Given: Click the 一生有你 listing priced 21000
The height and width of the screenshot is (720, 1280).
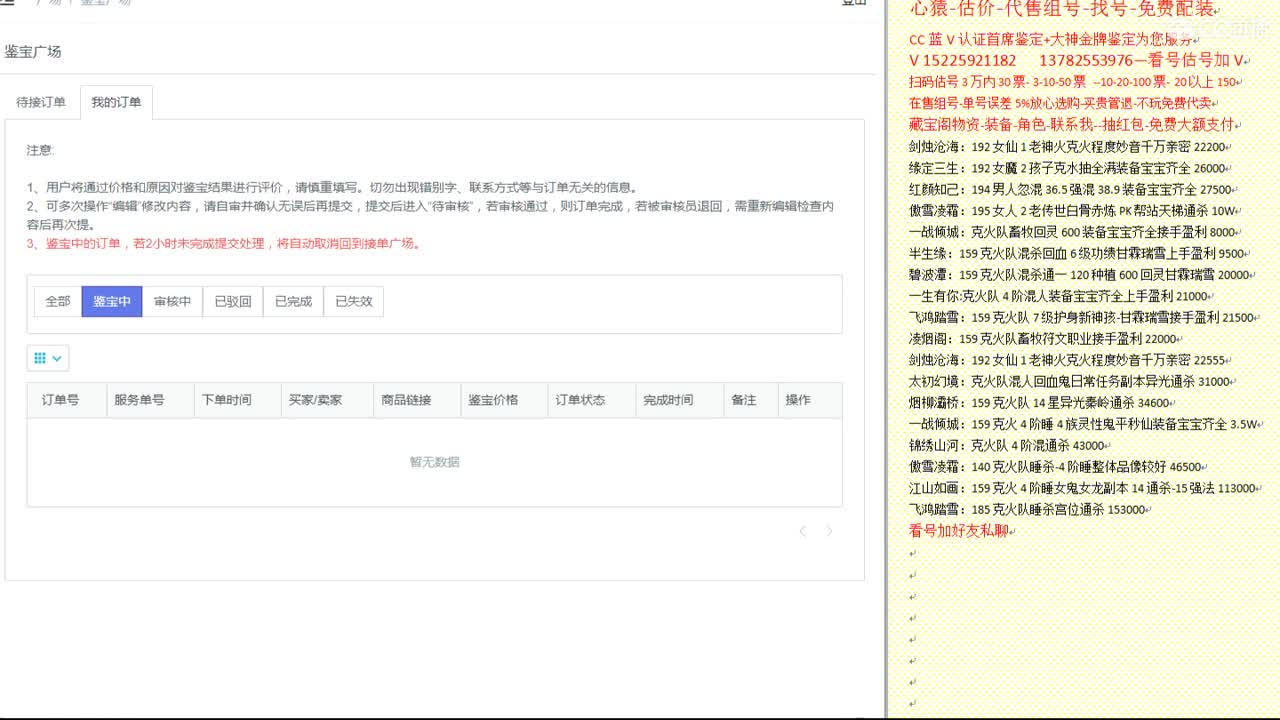Looking at the screenshot, I should click(1059, 297).
